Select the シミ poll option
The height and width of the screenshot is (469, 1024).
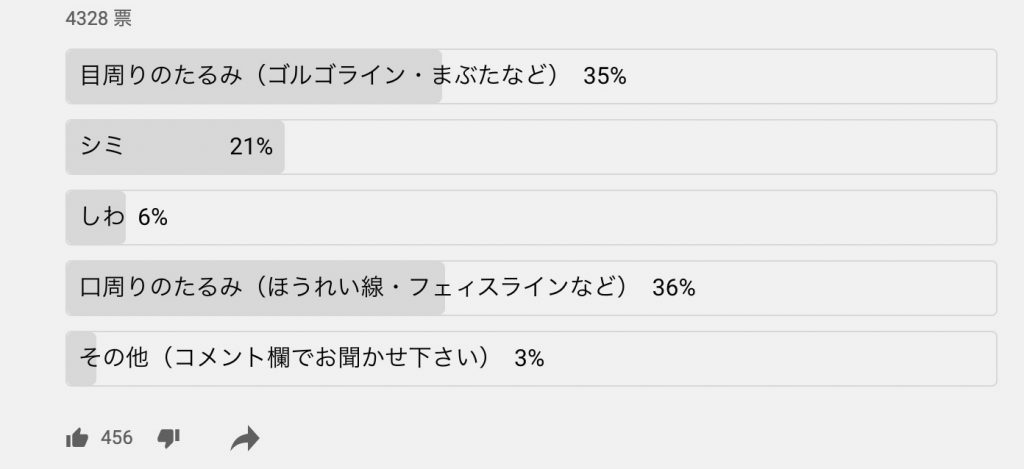(x=531, y=147)
